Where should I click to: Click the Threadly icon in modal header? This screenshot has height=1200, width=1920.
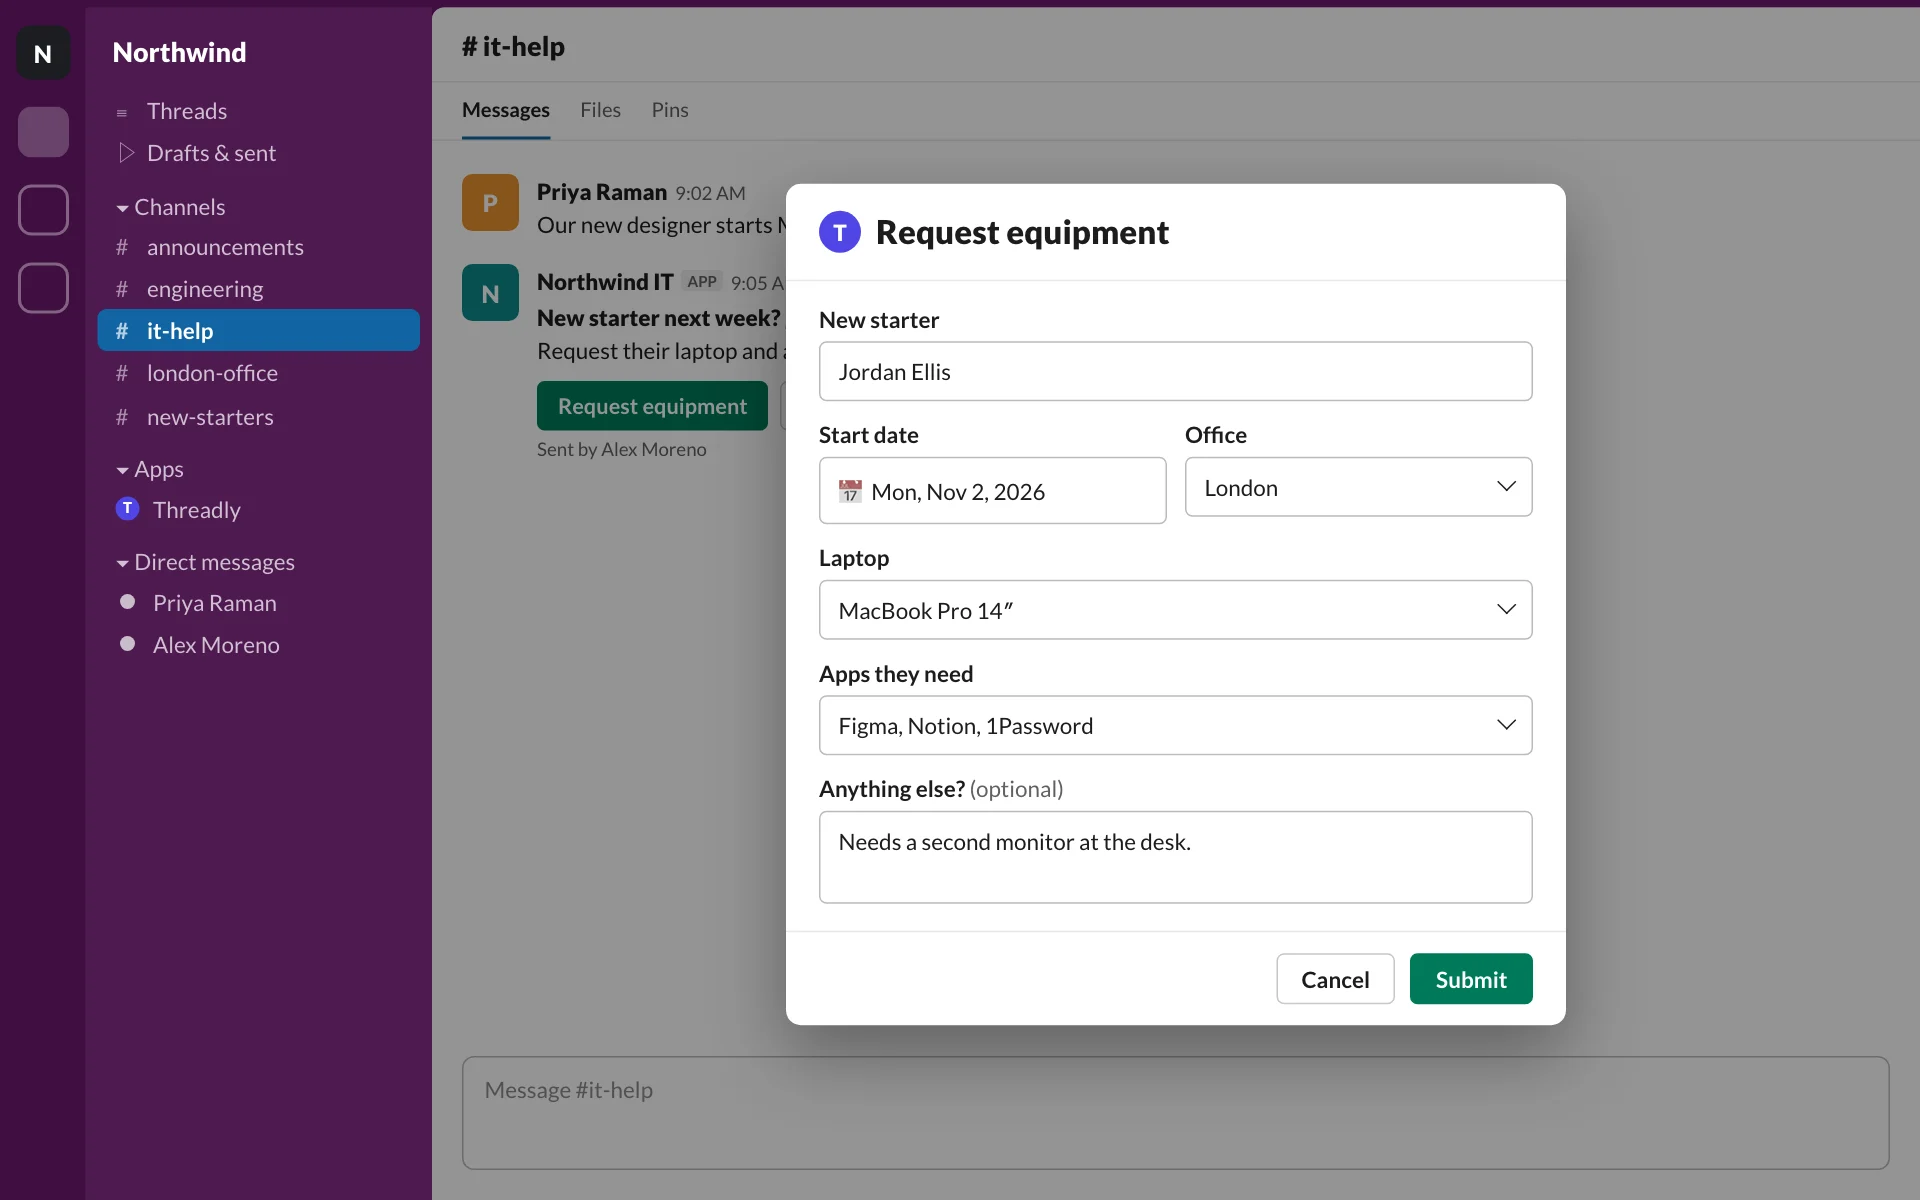click(x=840, y=232)
